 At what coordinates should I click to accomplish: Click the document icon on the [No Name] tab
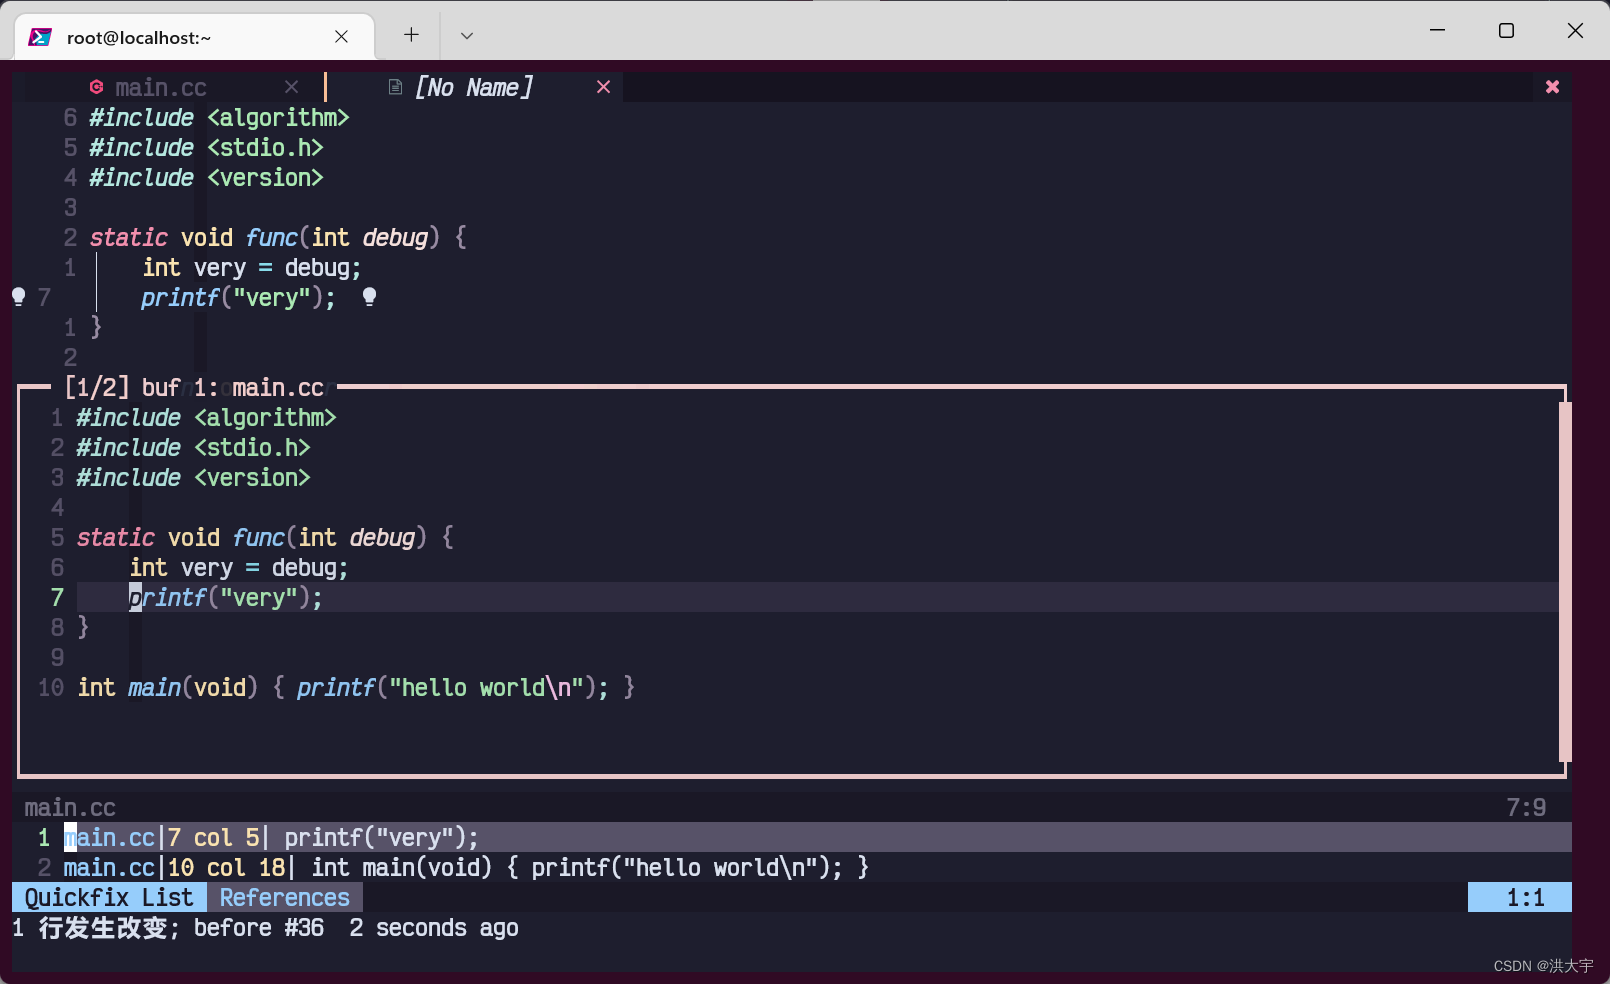tap(395, 87)
